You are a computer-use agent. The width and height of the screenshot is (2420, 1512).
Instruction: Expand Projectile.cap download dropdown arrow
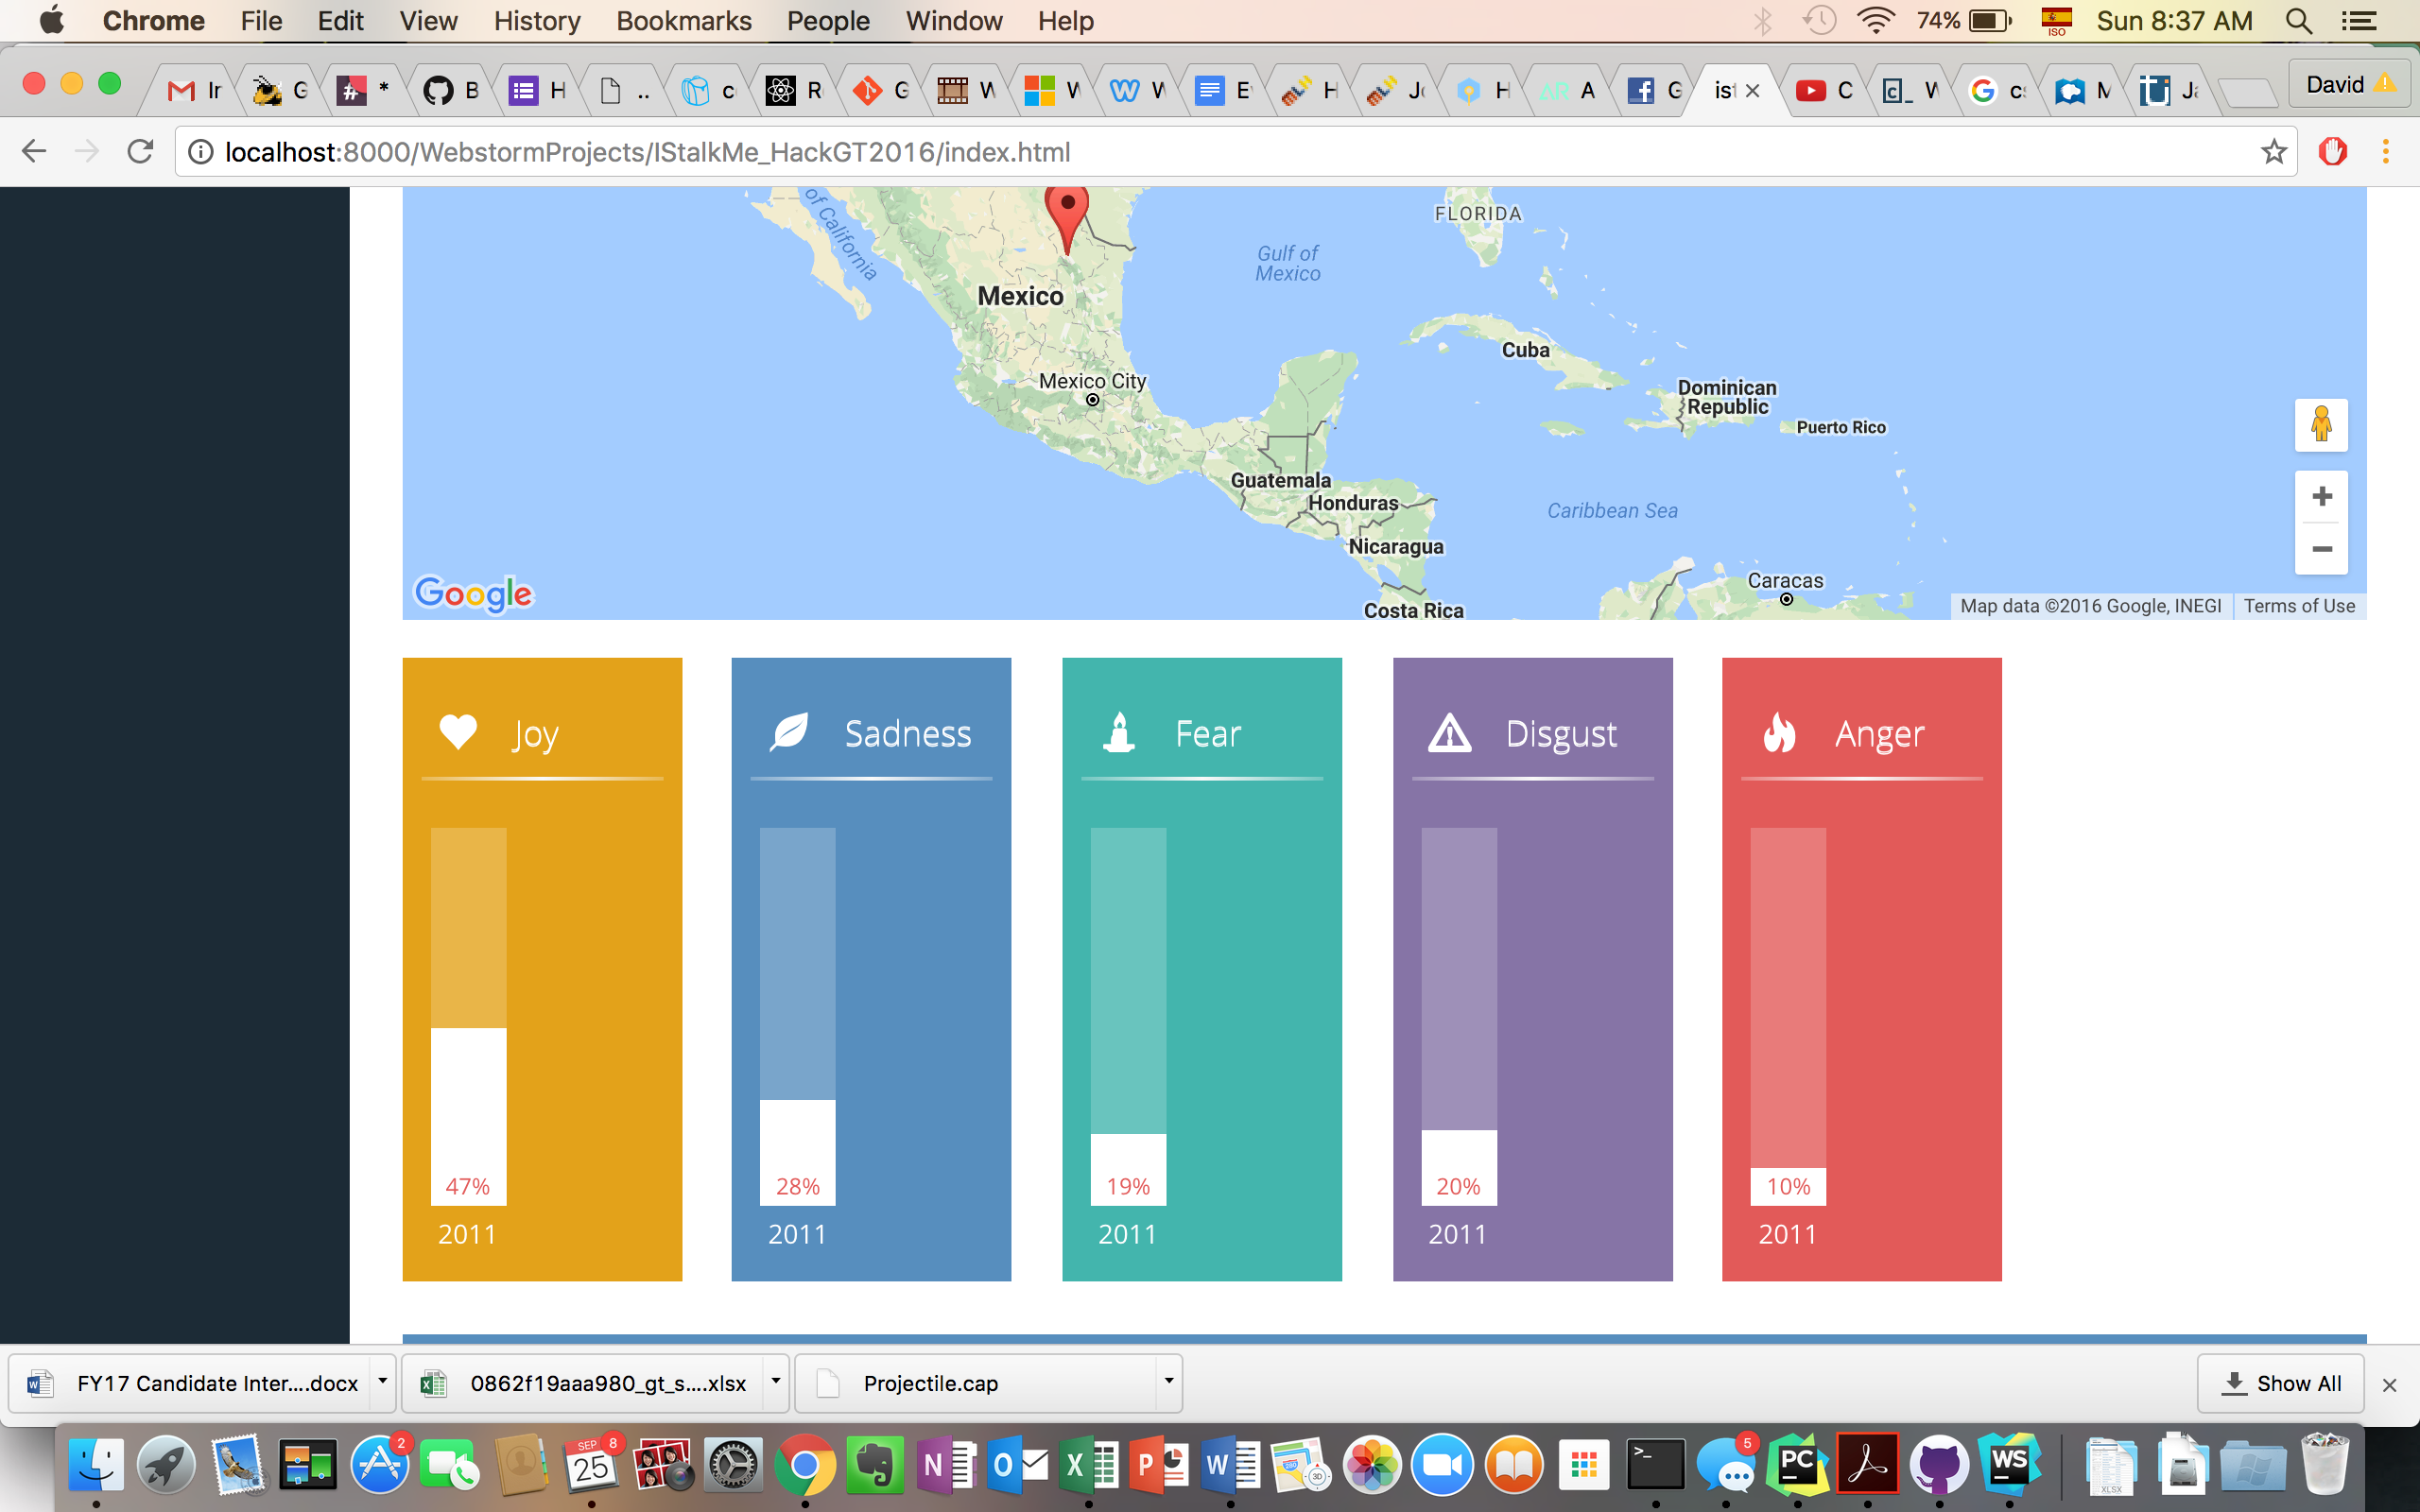click(x=1168, y=1382)
